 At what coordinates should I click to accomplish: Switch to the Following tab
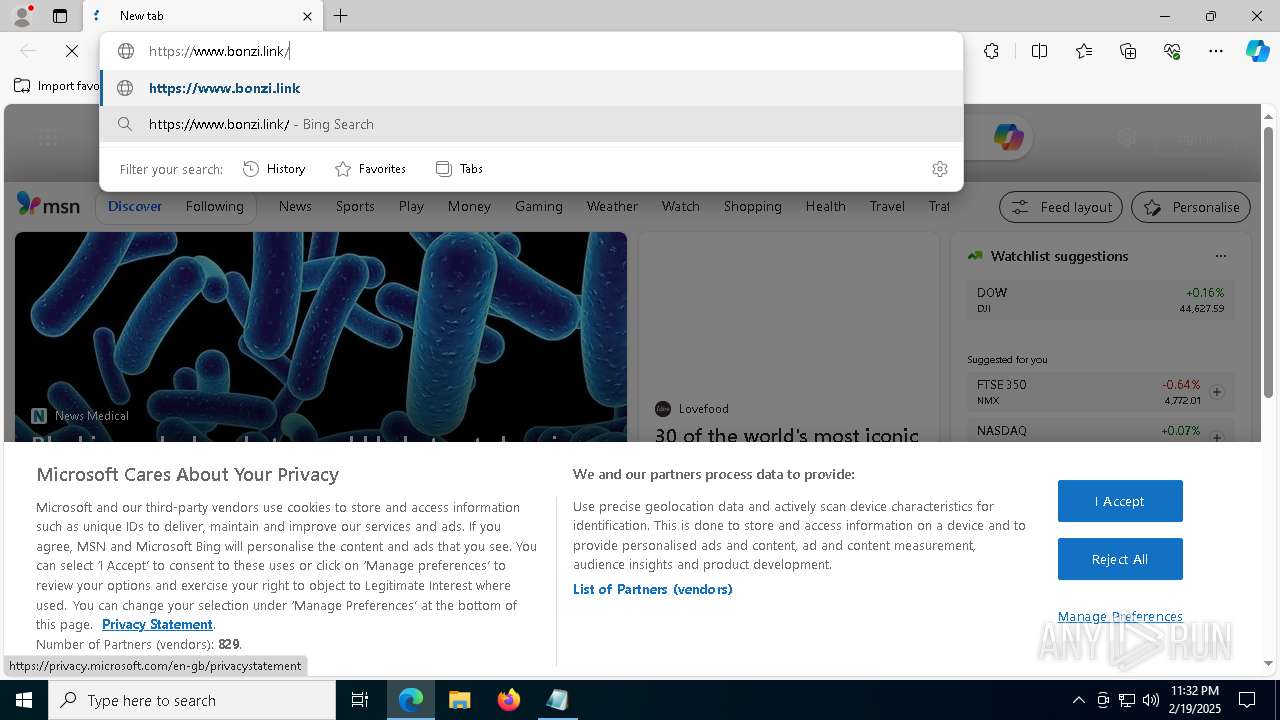point(214,206)
